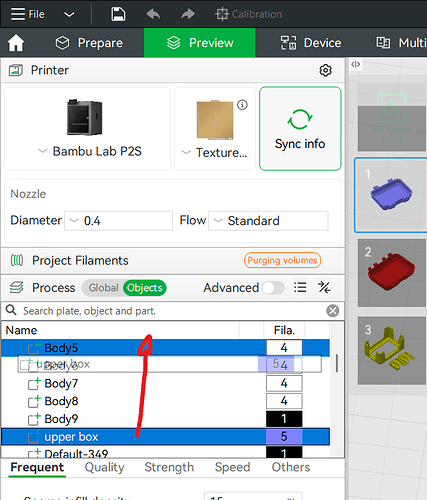Go to the home screen icon
Screen dimensions: 427x500
(16, 43)
